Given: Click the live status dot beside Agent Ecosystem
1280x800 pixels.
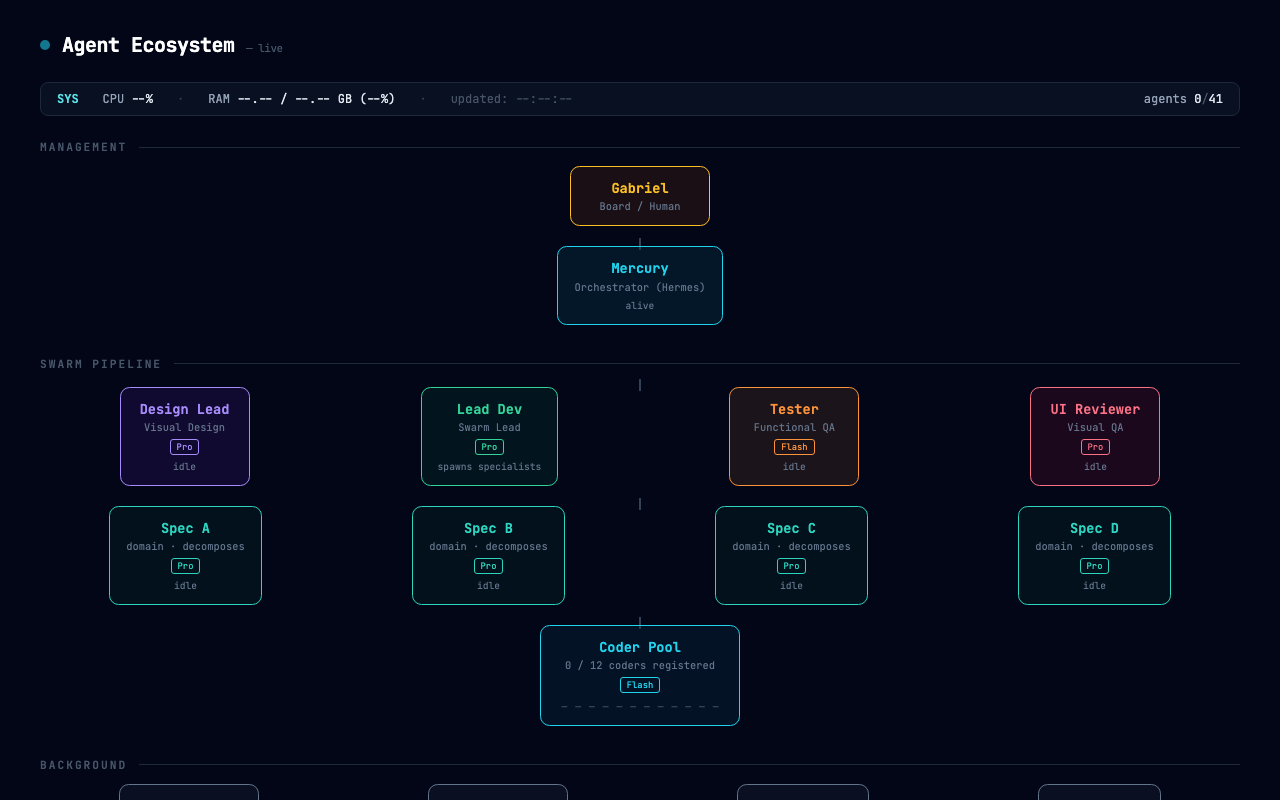Looking at the screenshot, I should click(x=45, y=45).
